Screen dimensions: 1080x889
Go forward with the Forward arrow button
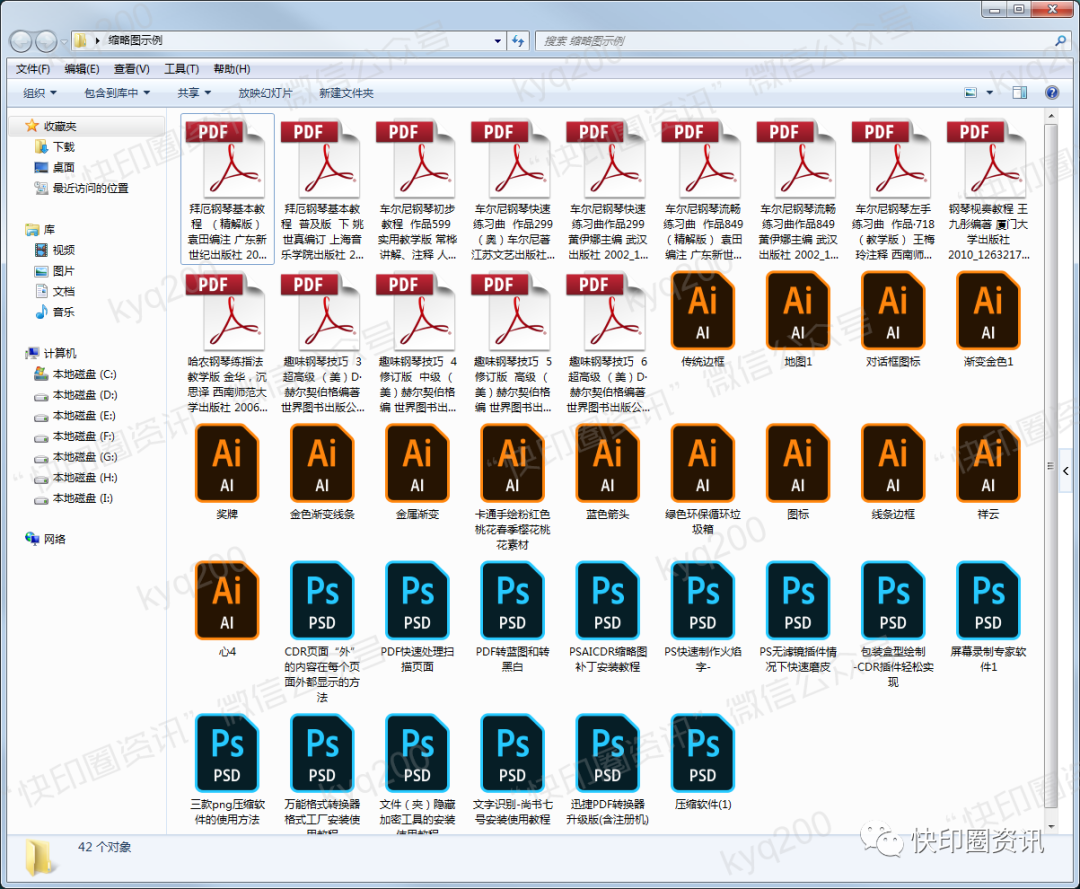46,41
